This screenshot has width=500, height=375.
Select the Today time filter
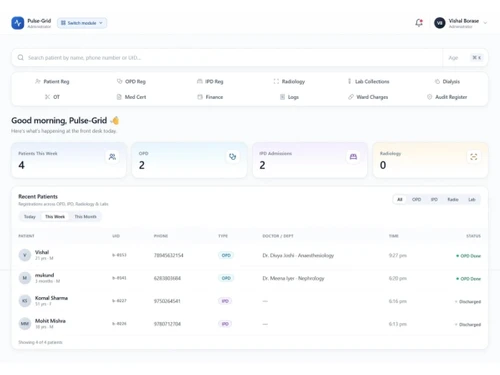point(30,217)
